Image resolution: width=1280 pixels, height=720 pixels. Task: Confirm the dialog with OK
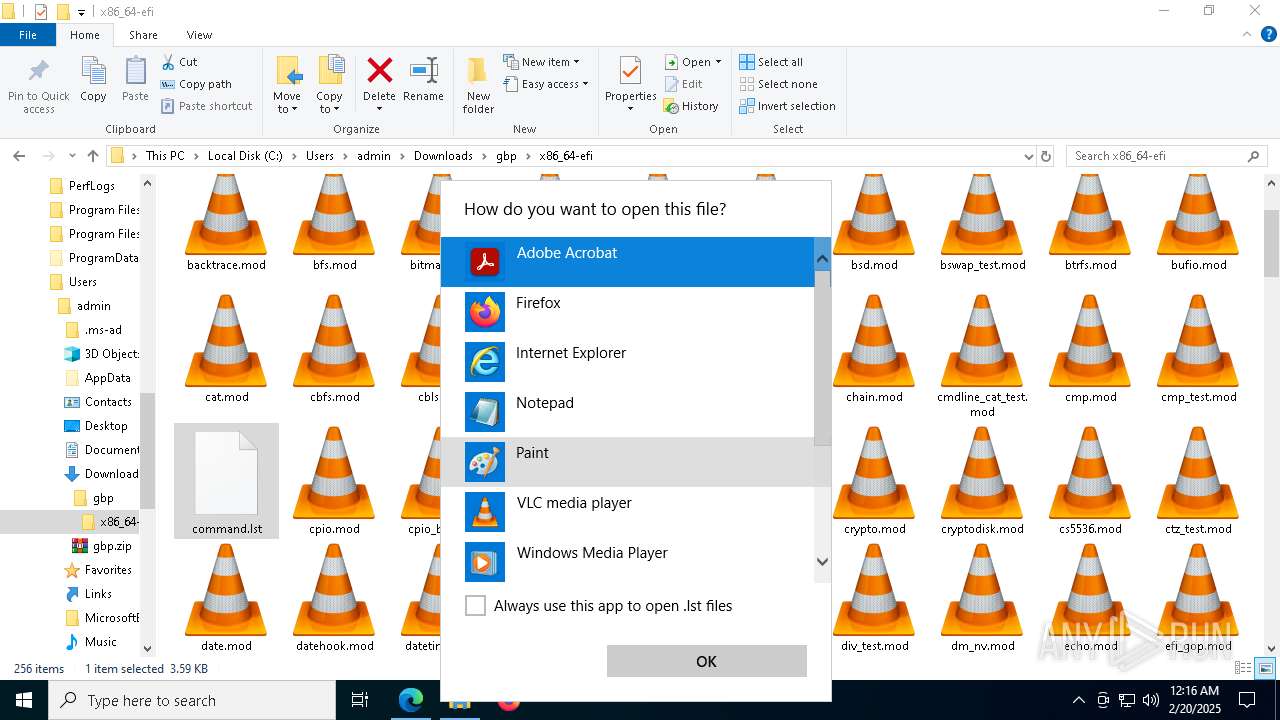(706, 661)
